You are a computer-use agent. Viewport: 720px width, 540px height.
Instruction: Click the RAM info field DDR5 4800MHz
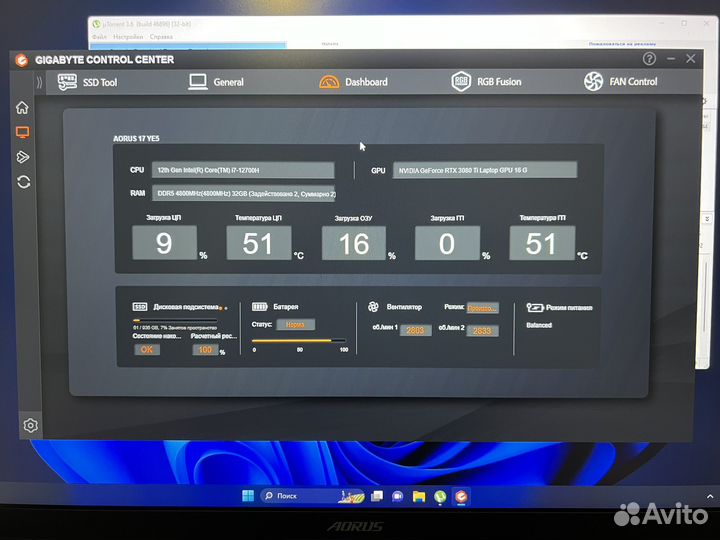click(243, 193)
